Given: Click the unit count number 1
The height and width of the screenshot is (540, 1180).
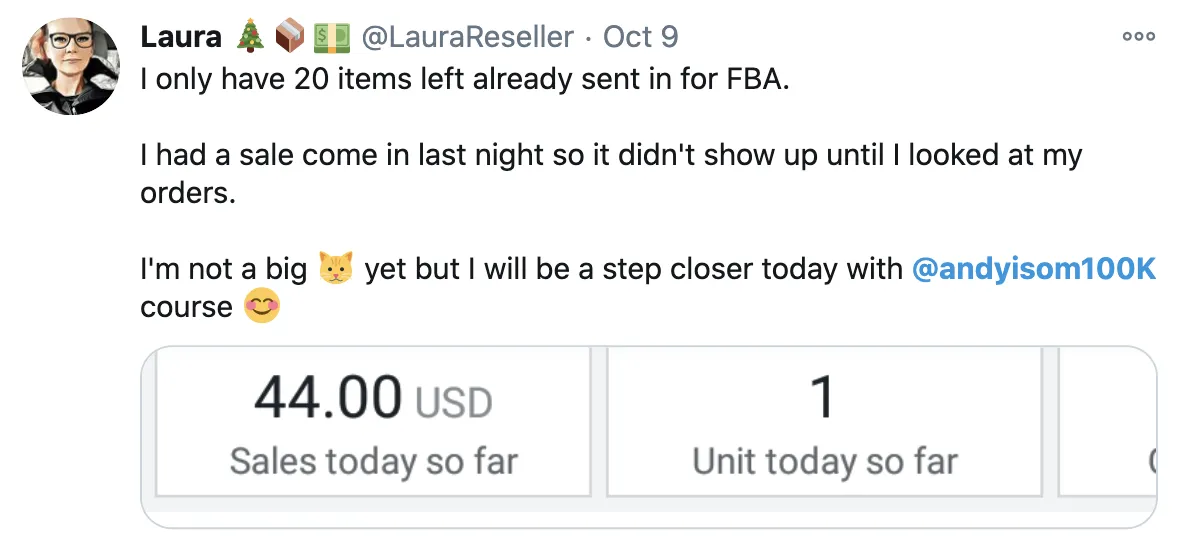Looking at the screenshot, I should pos(823,398).
